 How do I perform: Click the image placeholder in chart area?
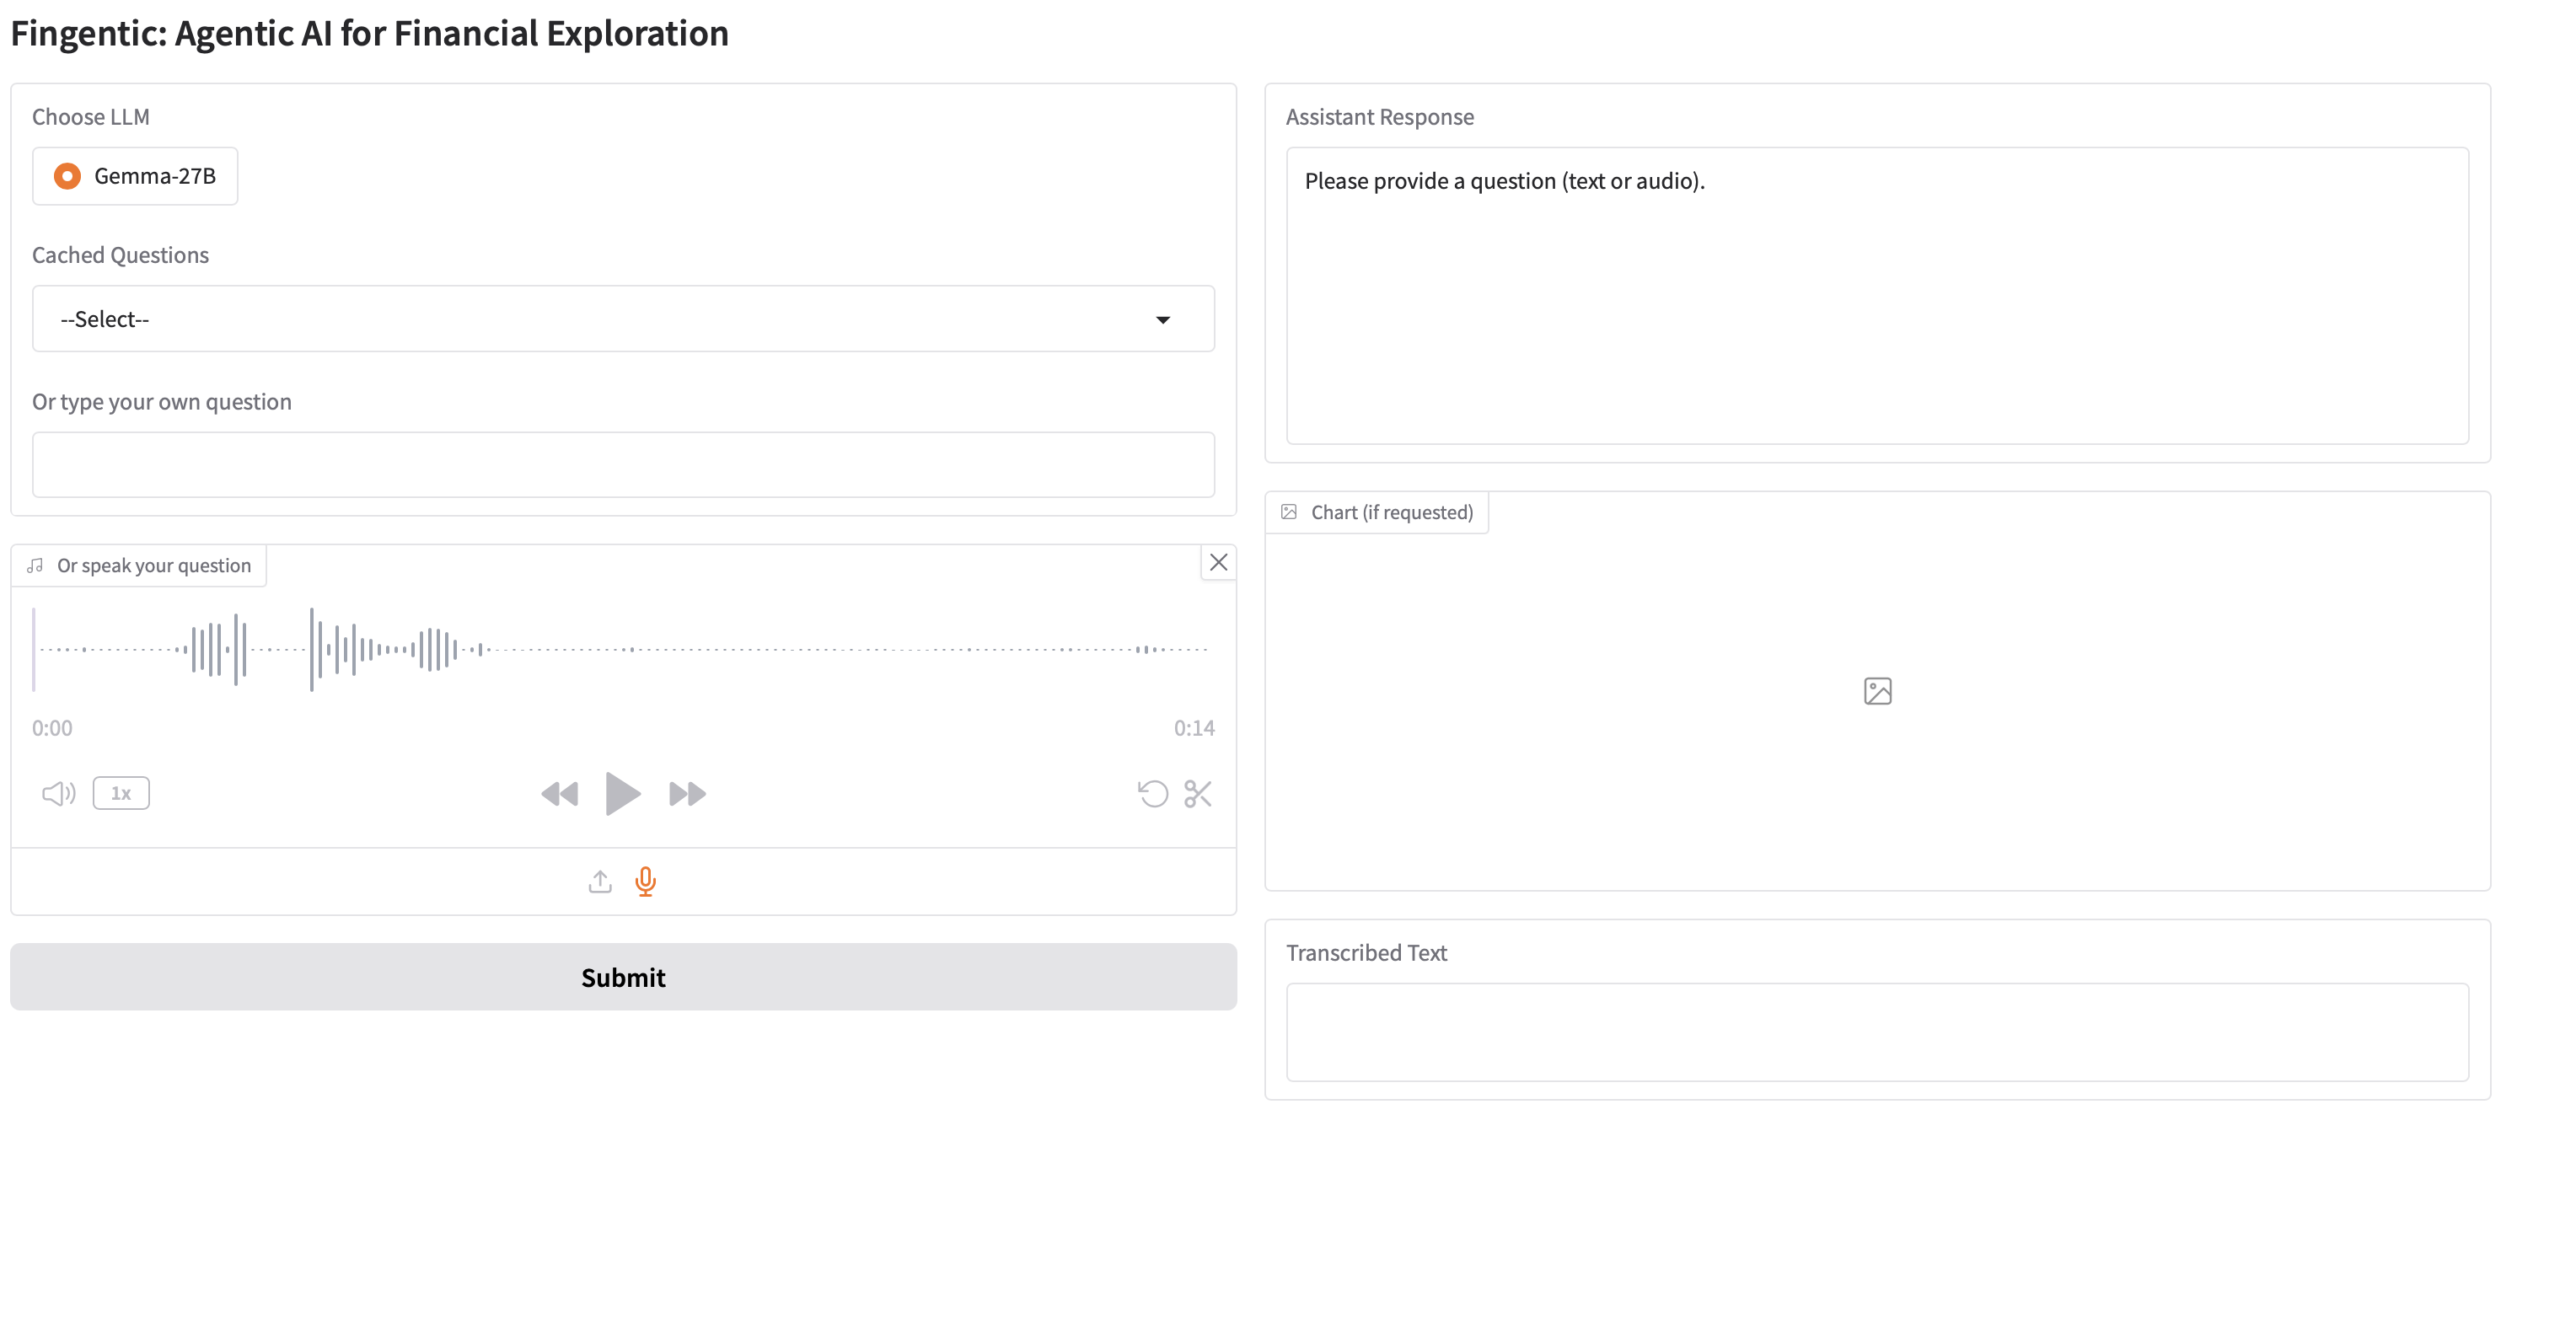click(1877, 691)
